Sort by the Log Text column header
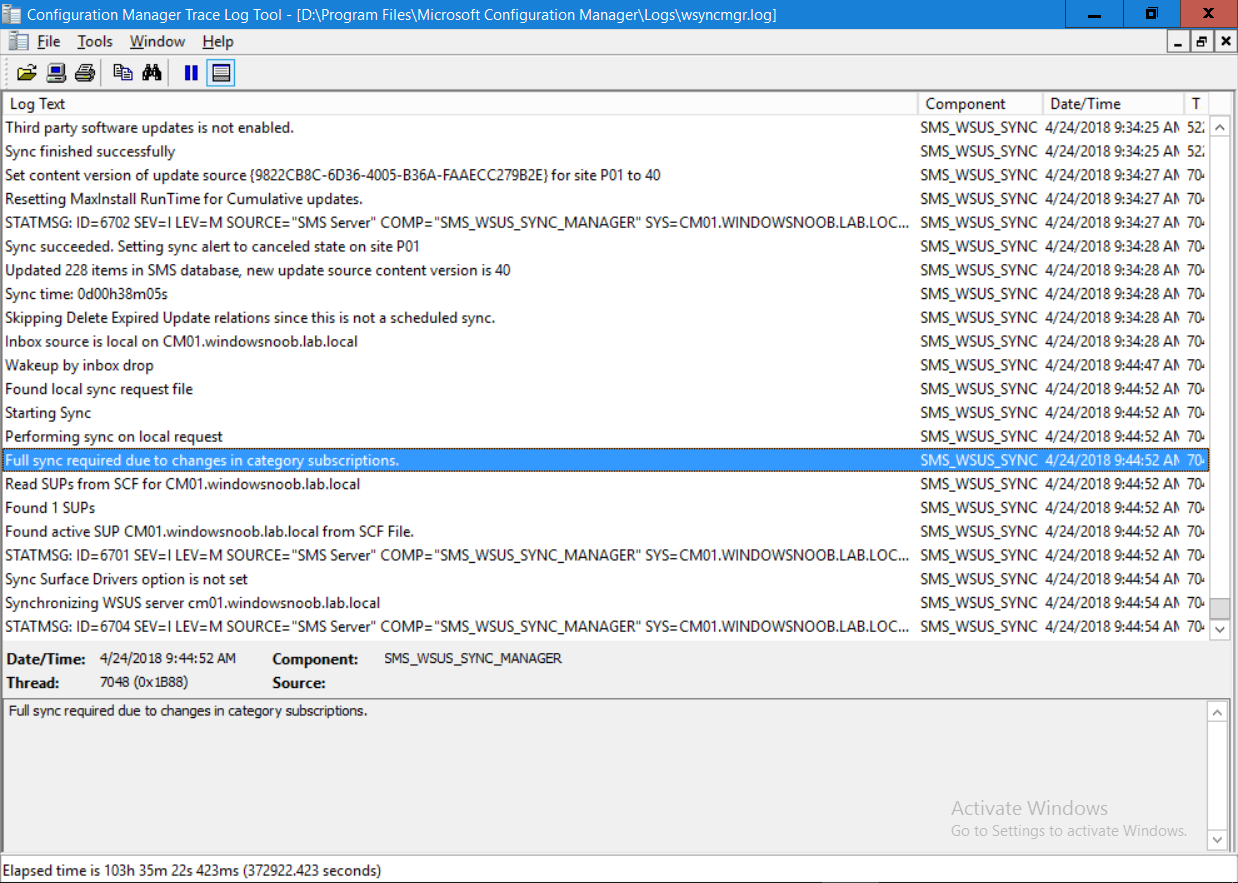 (460, 104)
